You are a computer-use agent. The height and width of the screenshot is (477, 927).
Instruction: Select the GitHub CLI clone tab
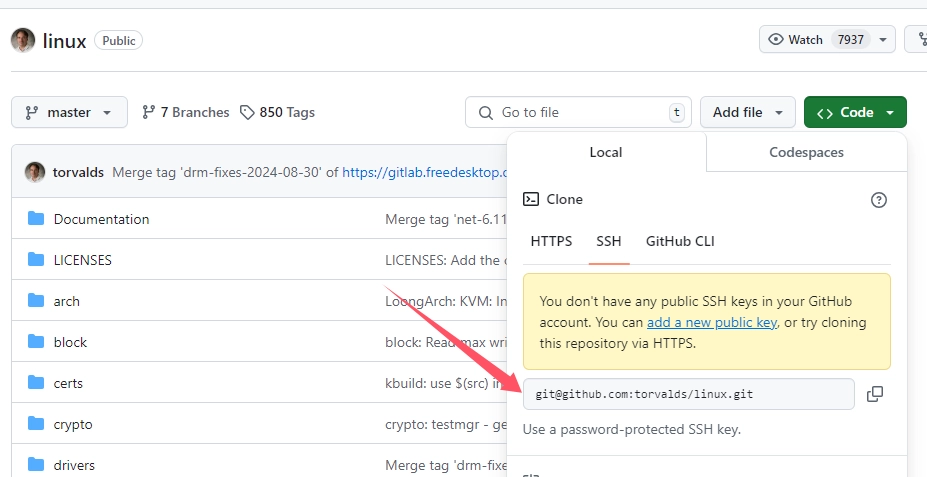680,241
